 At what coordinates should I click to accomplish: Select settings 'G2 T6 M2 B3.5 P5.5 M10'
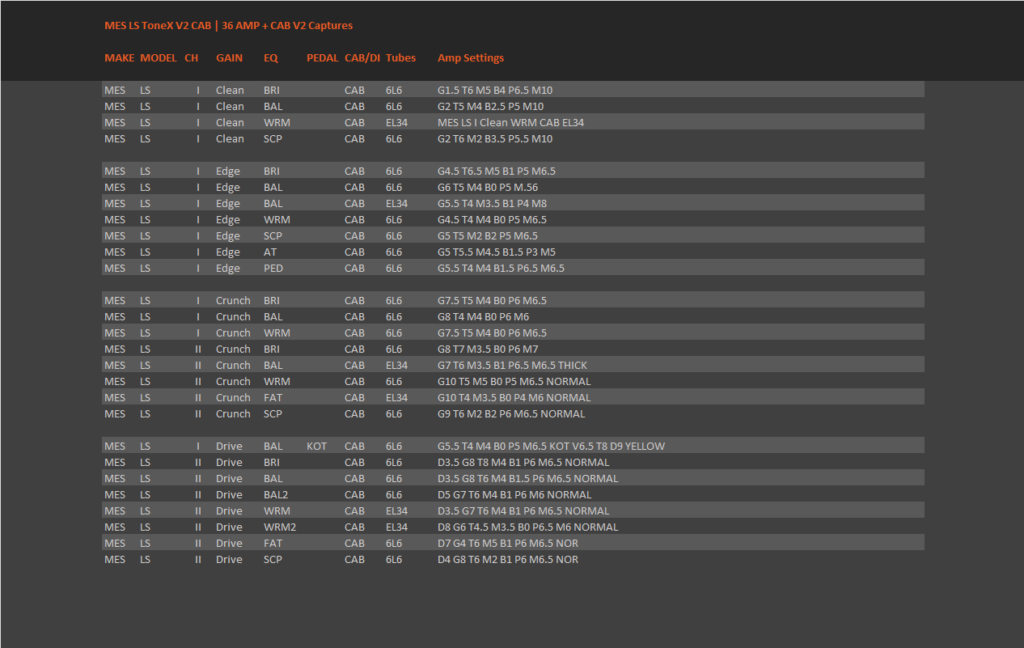495,139
